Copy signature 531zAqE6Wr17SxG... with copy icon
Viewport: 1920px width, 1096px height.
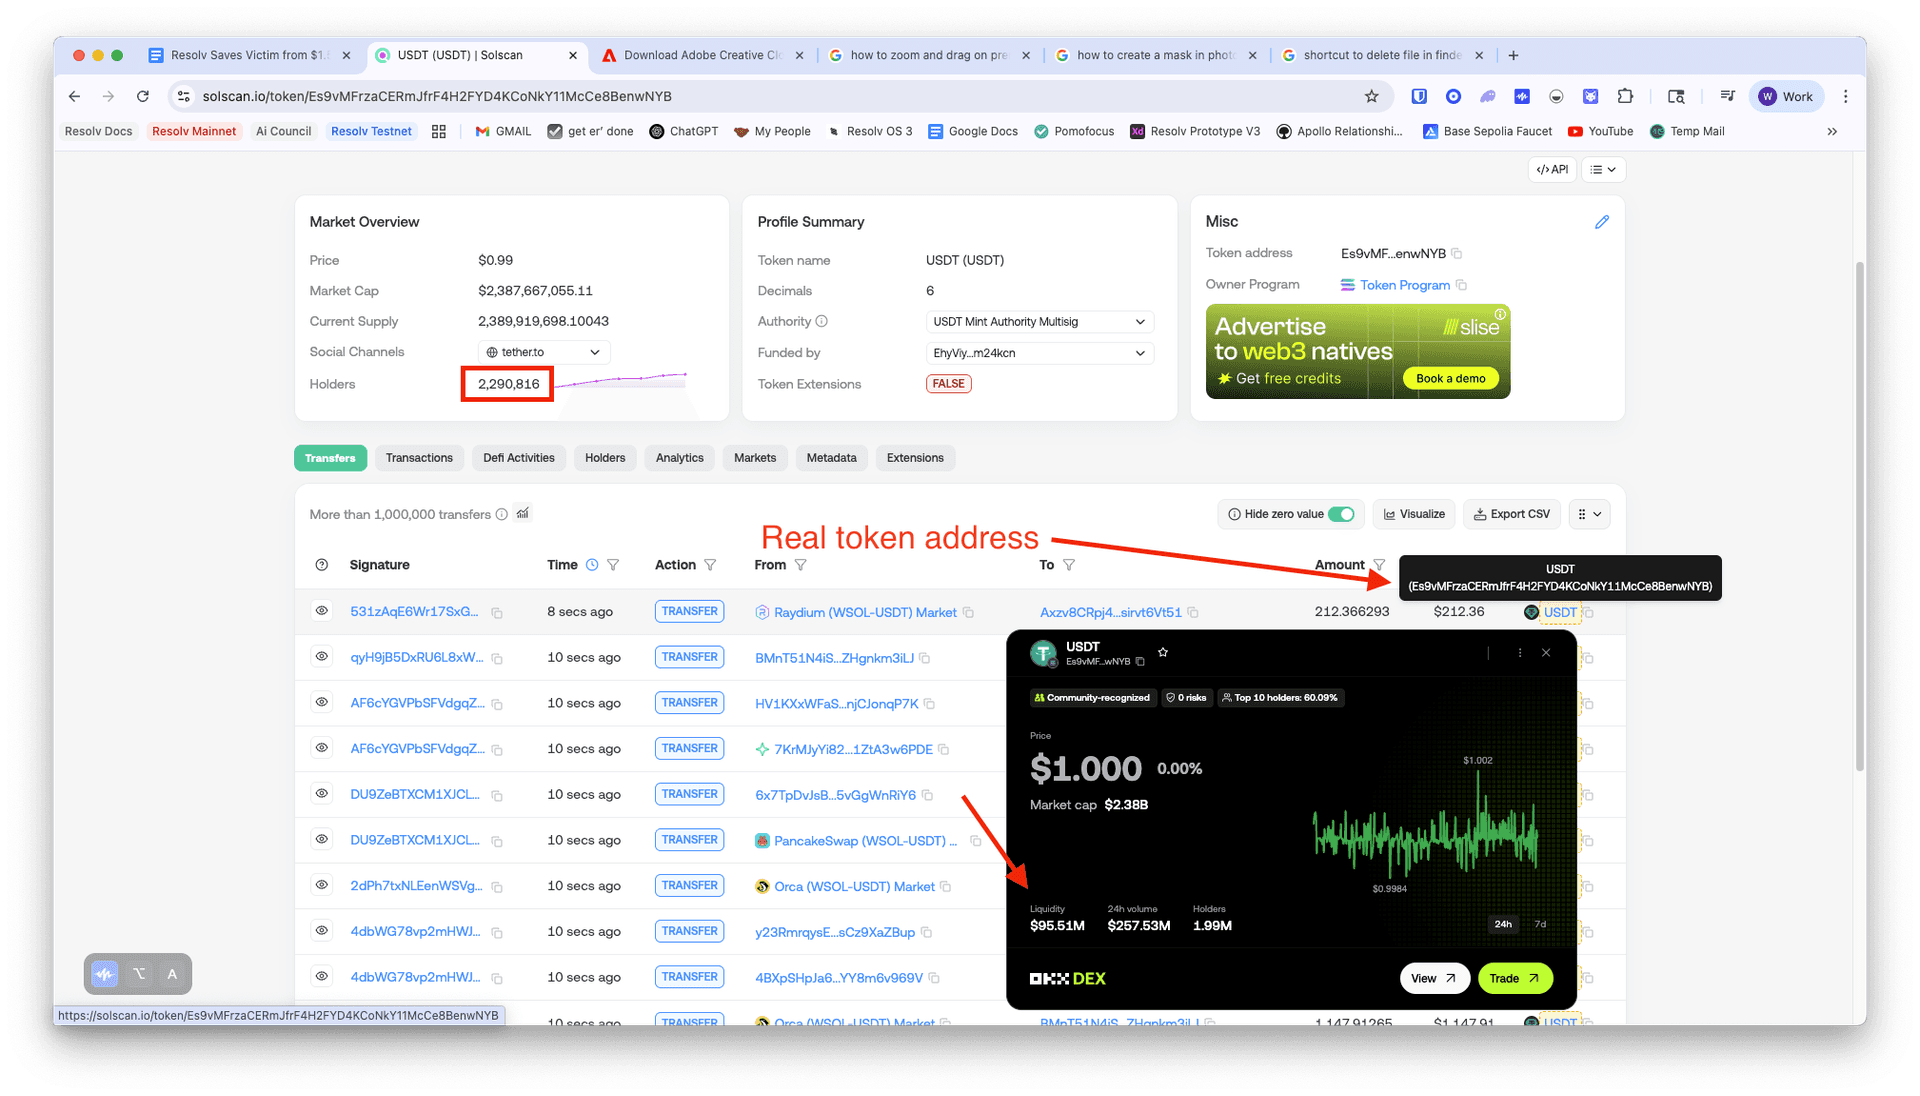pos(497,613)
